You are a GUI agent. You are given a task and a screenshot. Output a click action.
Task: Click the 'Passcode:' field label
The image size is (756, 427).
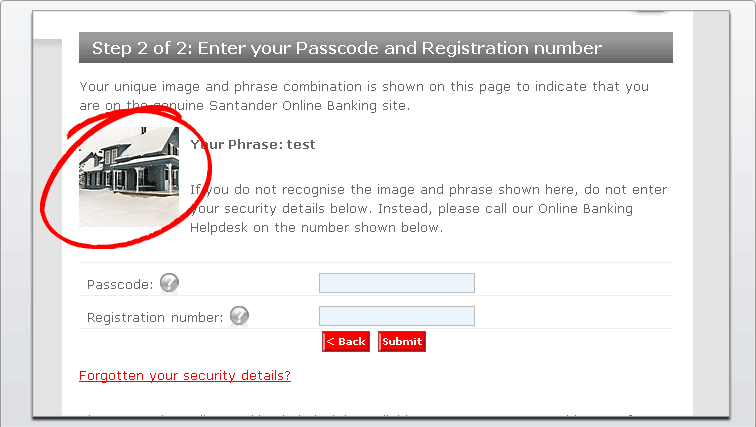tap(120, 284)
